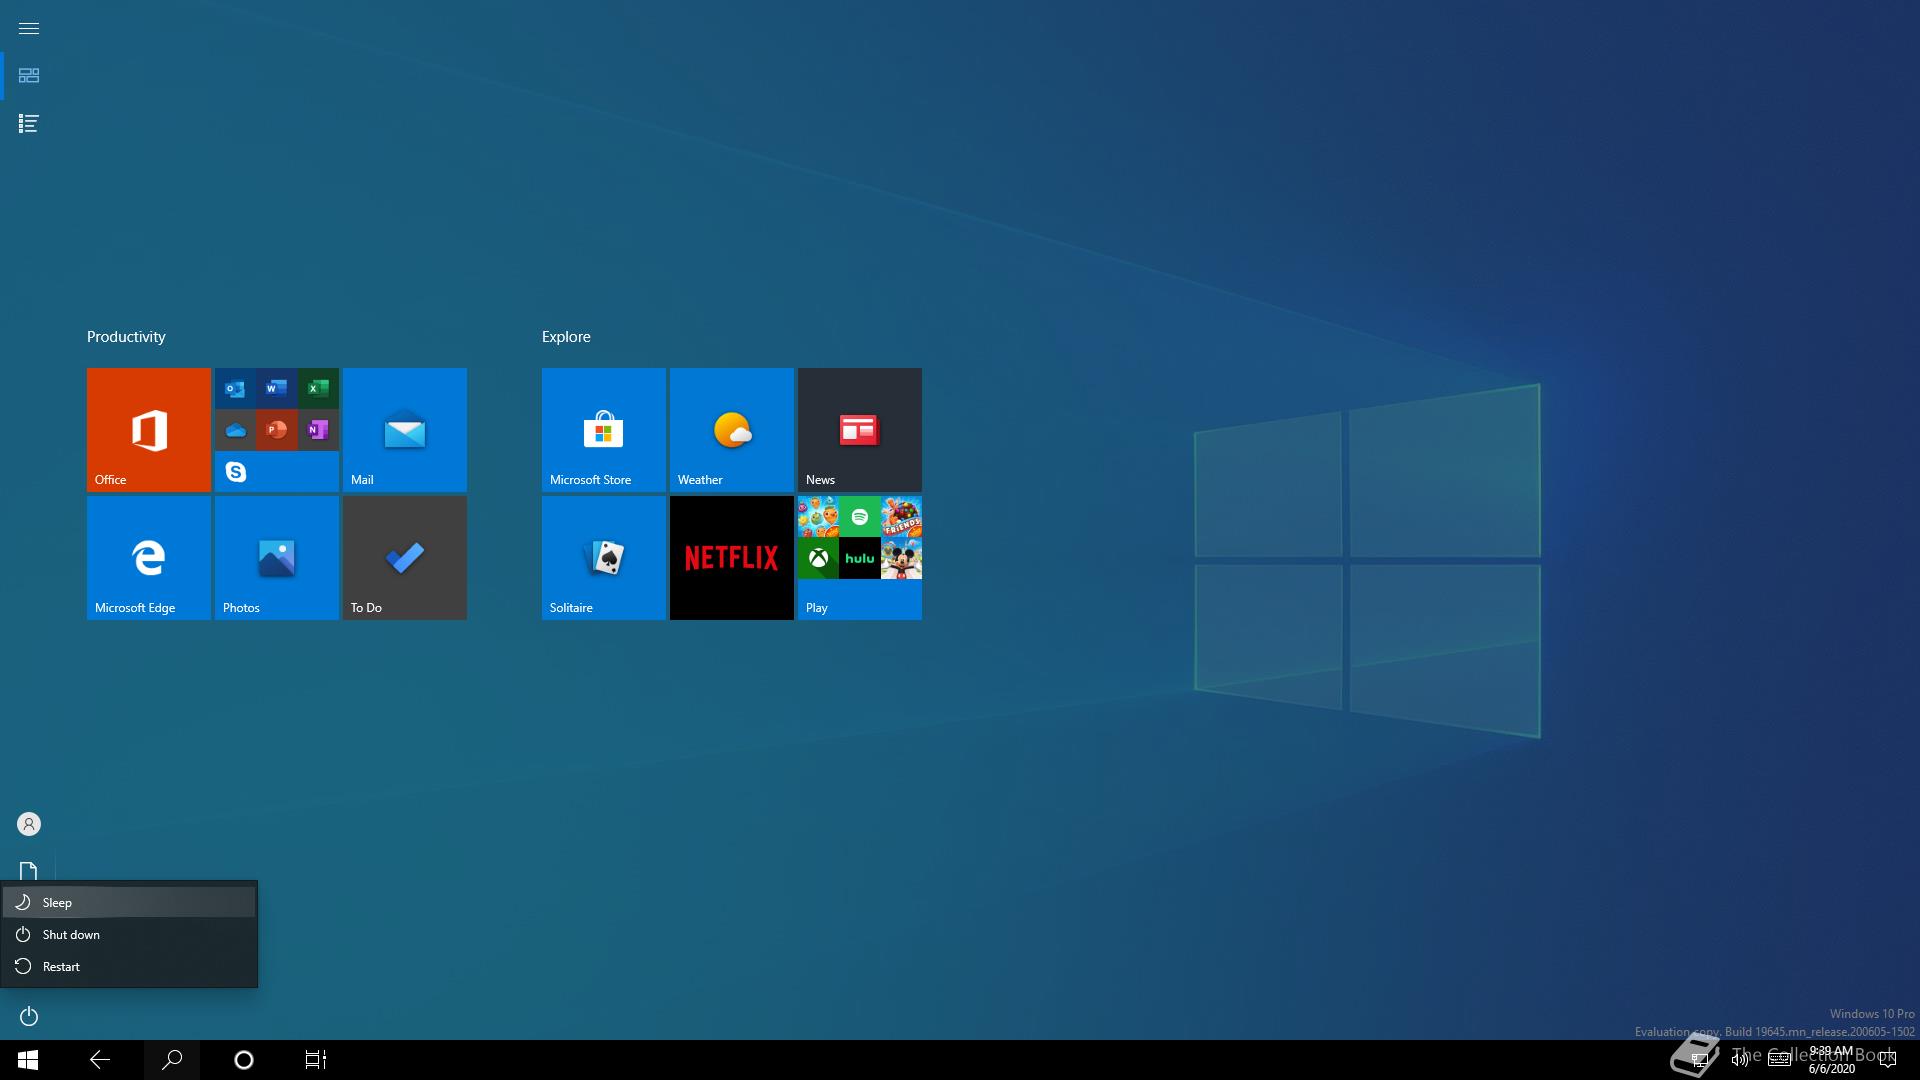Open the Play folder label
Viewport: 1920px width, 1080px height.
point(817,608)
